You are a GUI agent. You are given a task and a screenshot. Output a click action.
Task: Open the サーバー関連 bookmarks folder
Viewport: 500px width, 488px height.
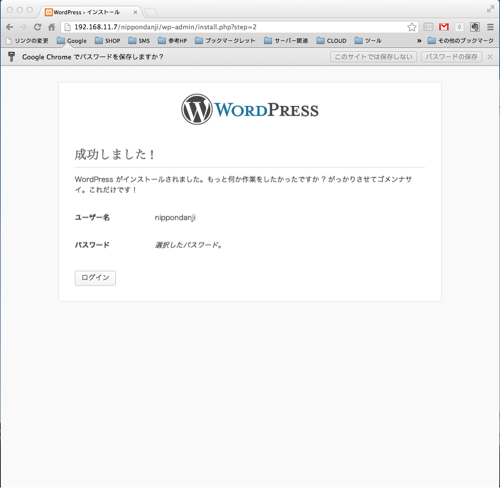[286, 41]
